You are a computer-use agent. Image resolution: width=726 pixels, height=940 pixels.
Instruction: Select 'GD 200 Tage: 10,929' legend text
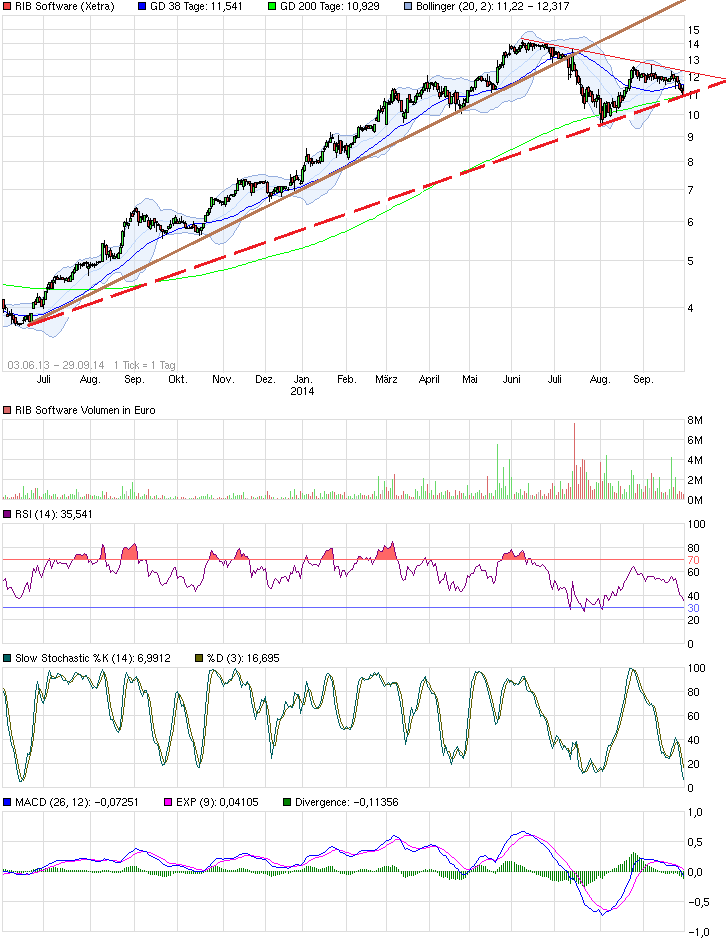pyautogui.click(x=330, y=7)
